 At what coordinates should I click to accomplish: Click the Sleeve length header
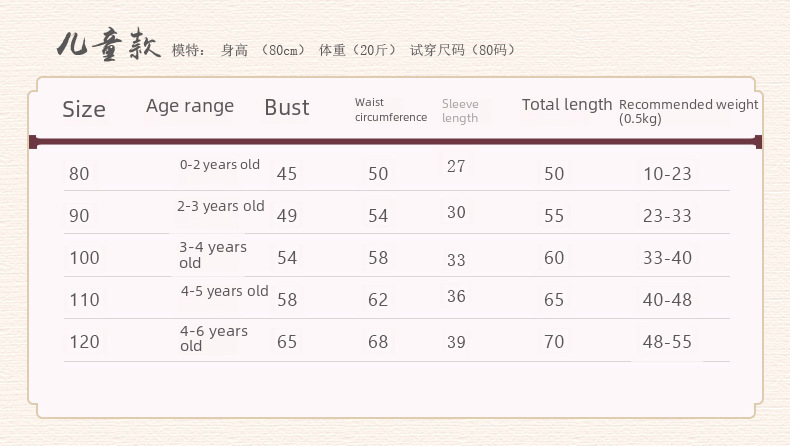coord(460,111)
